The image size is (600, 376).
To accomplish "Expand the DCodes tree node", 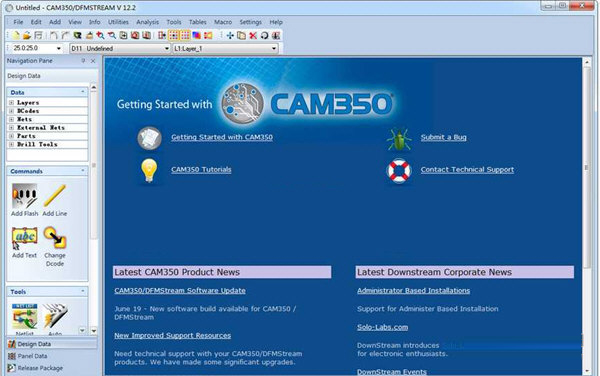I will click(x=11, y=111).
